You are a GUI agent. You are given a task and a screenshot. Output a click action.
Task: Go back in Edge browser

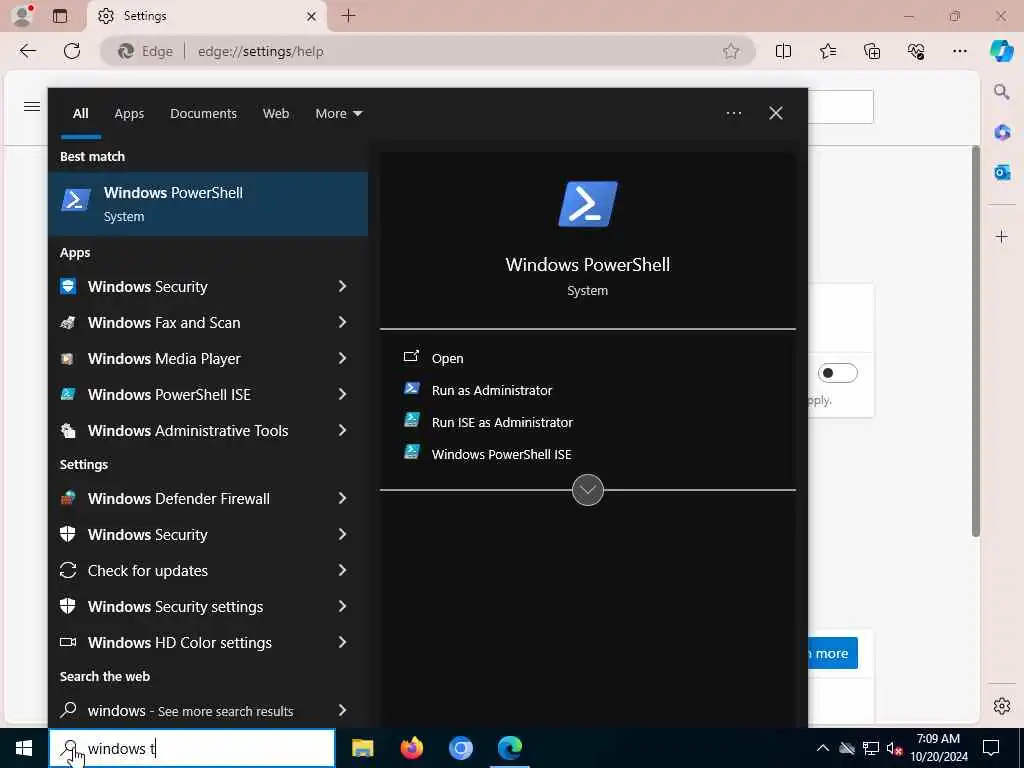pyautogui.click(x=27, y=51)
